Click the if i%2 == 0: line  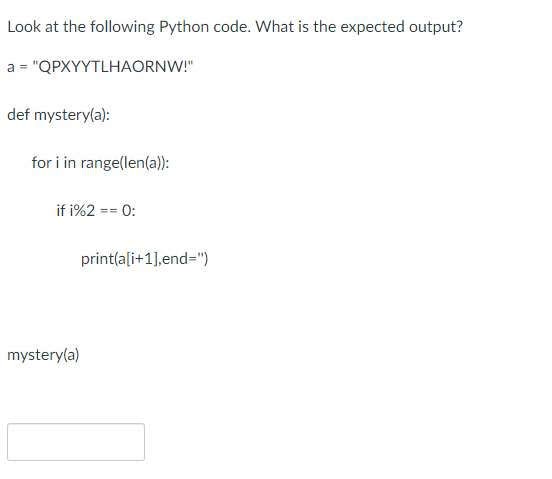[x=96, y=210]
